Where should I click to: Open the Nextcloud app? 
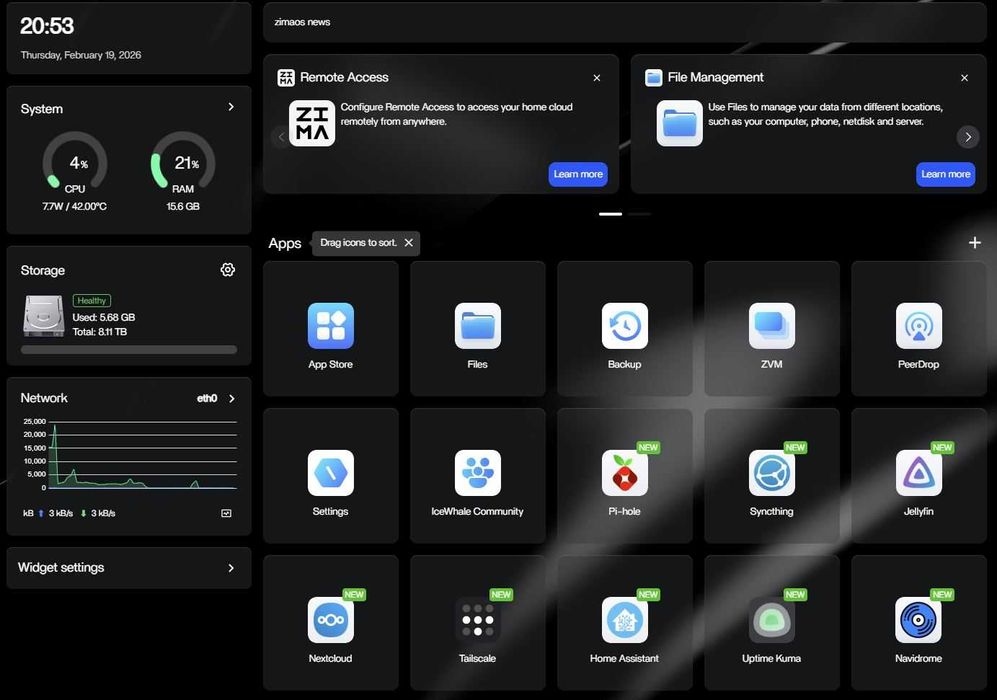[x=331, y=620]
